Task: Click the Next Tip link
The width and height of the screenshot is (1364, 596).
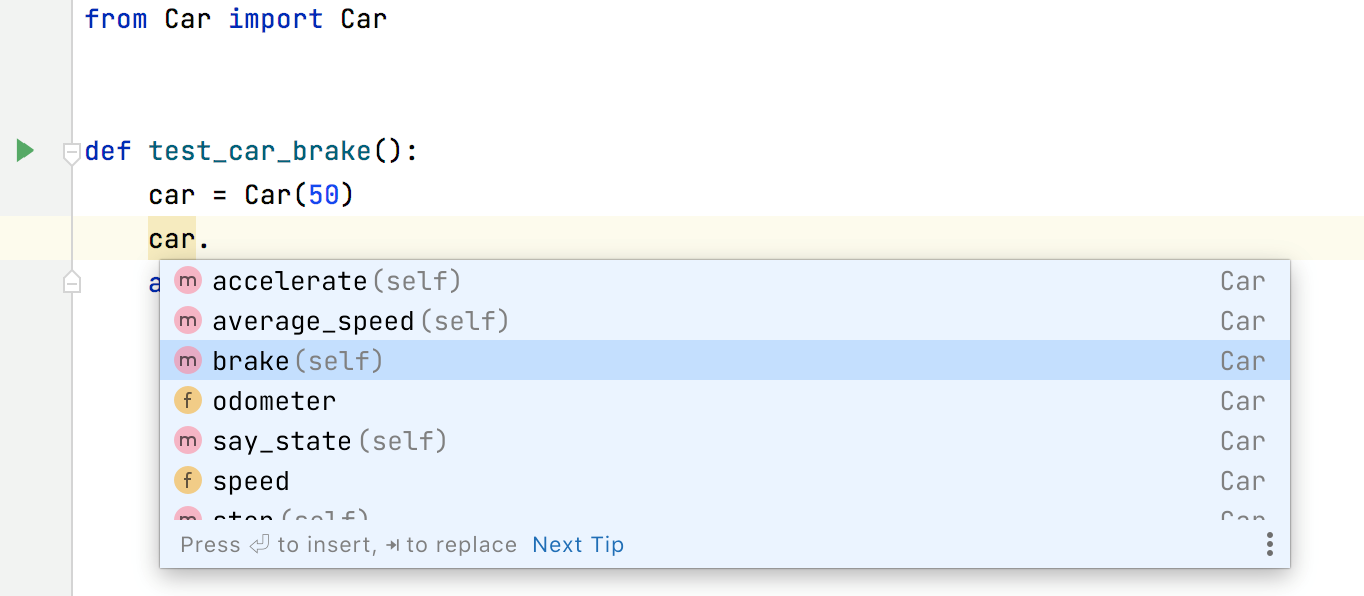Action: pos(577,544)
